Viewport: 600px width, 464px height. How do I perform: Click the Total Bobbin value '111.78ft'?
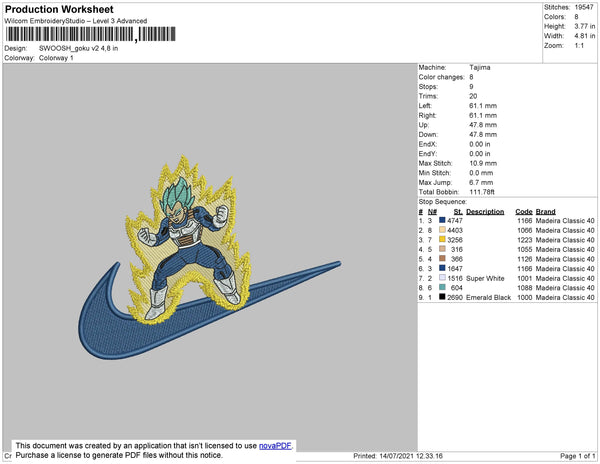tap(482, 192)
